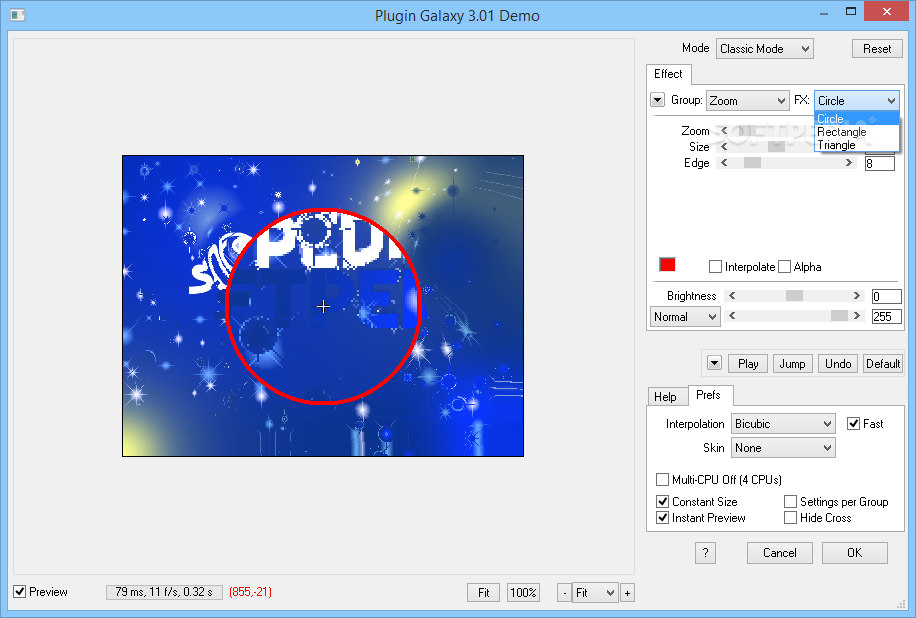Close the Plugin Galaxy window
Viewport: 916px width, 618px height.
[887, 12]
